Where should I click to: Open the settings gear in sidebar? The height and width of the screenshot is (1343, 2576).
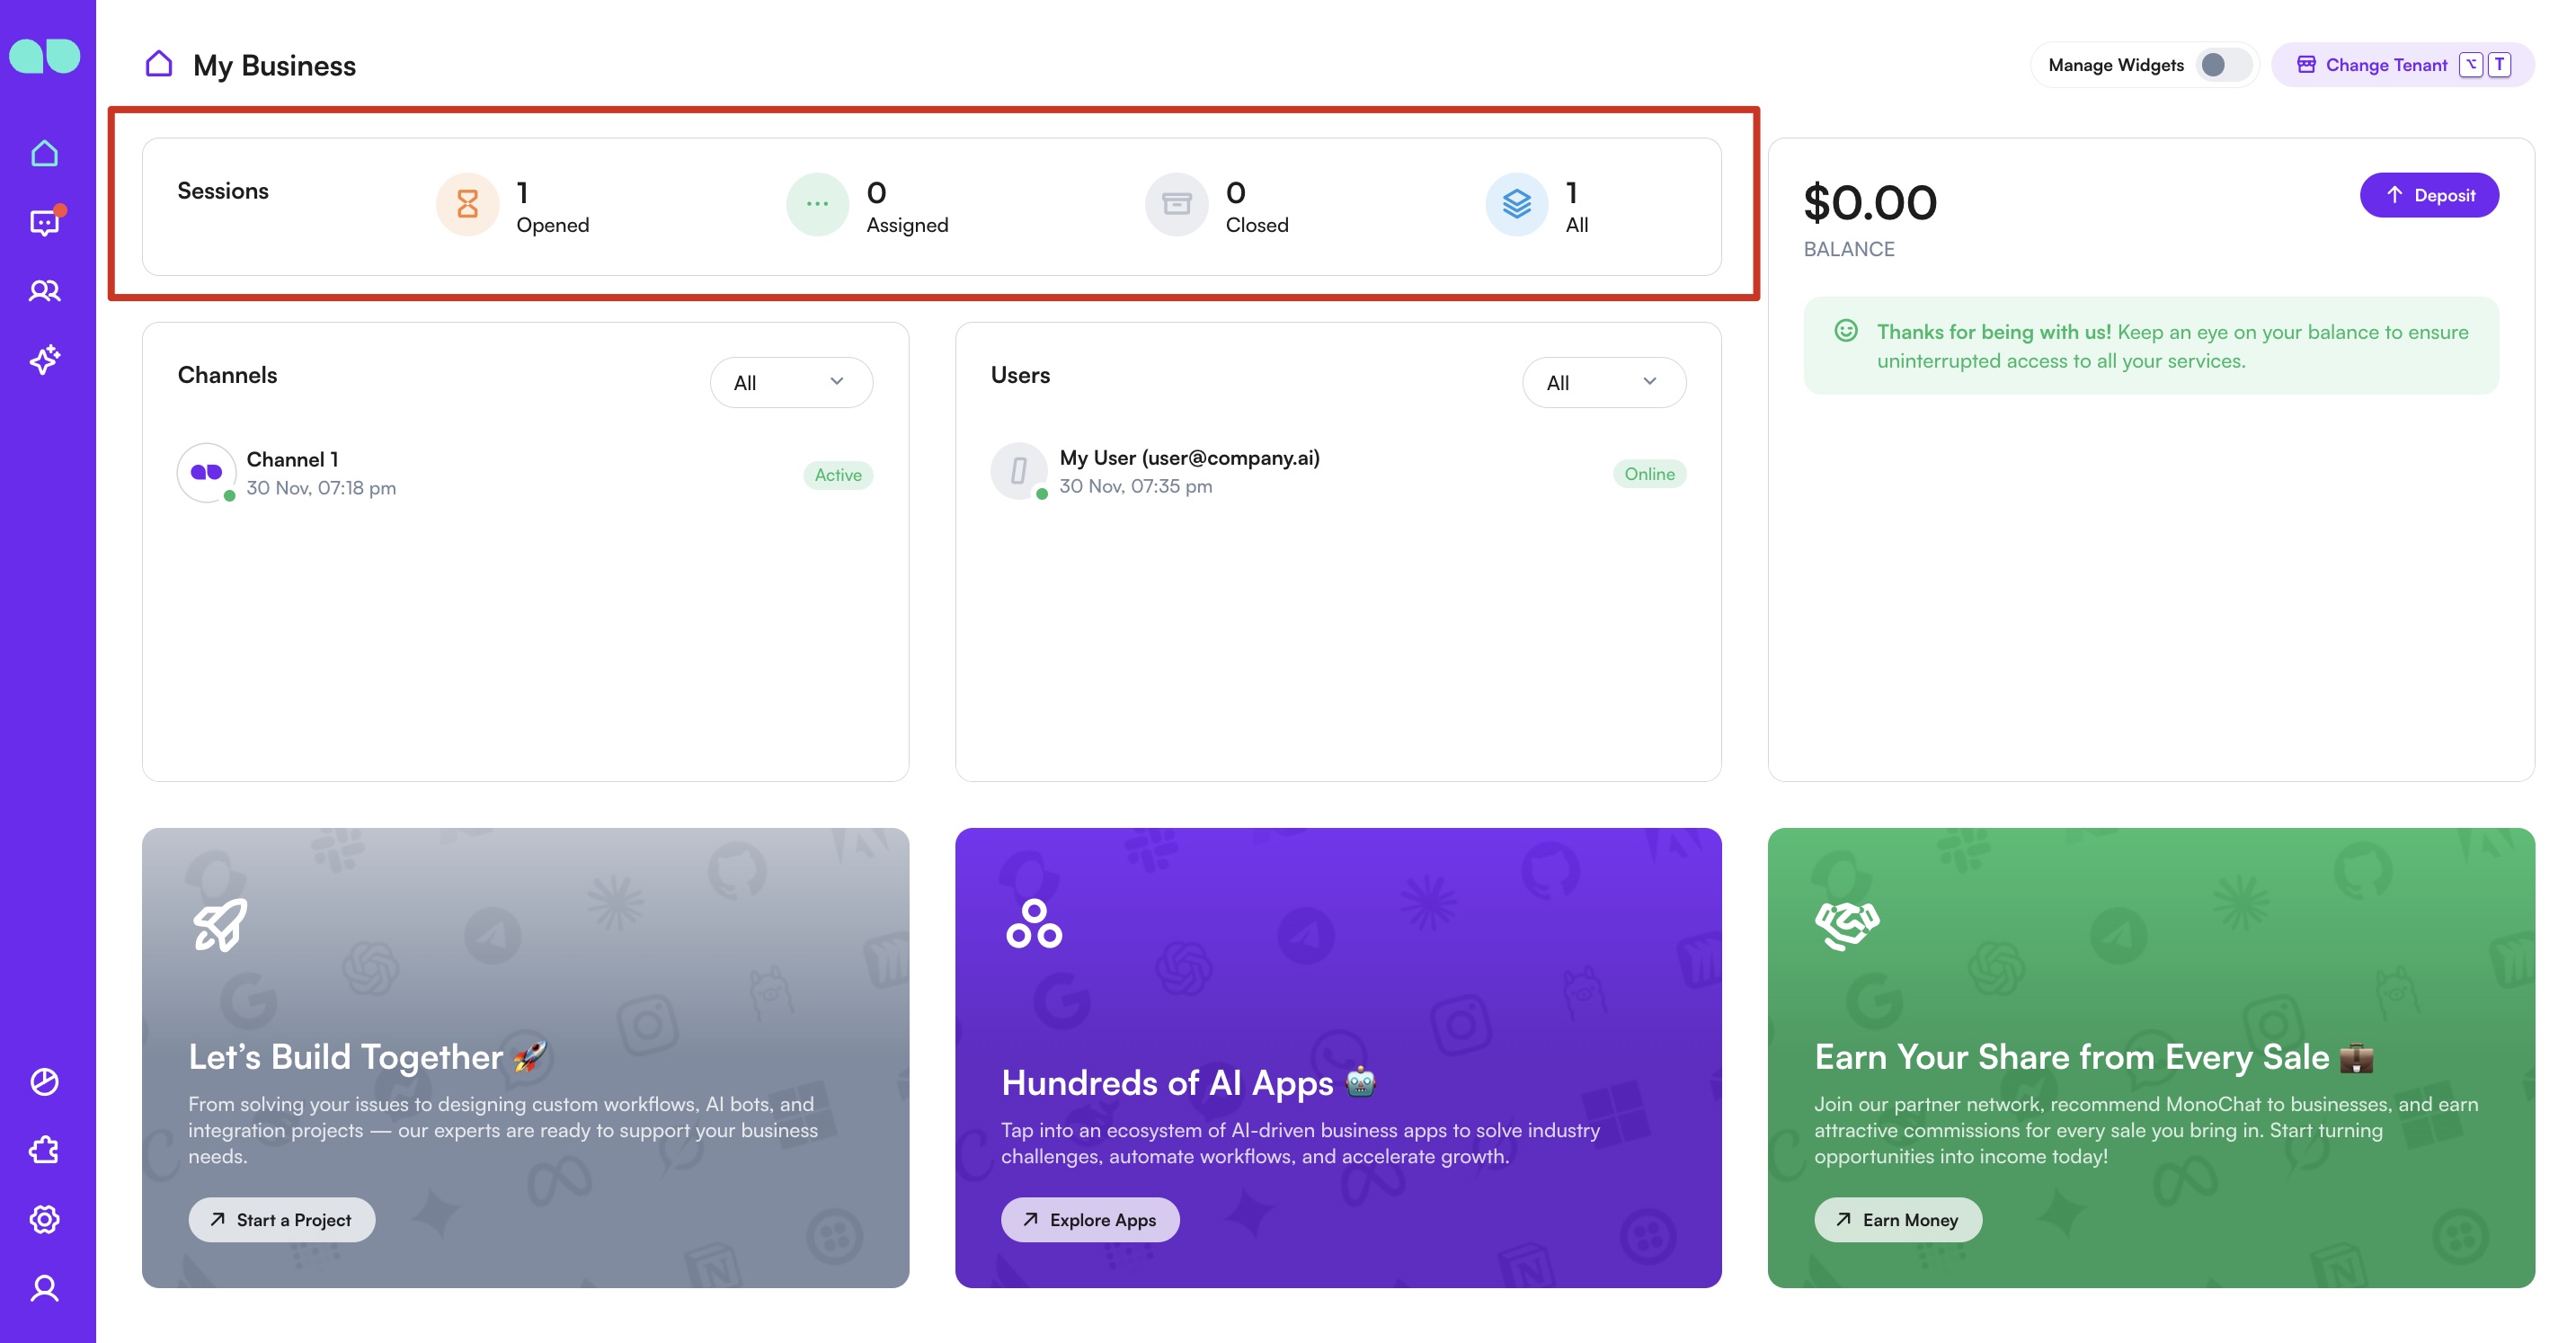point(45,1219)
